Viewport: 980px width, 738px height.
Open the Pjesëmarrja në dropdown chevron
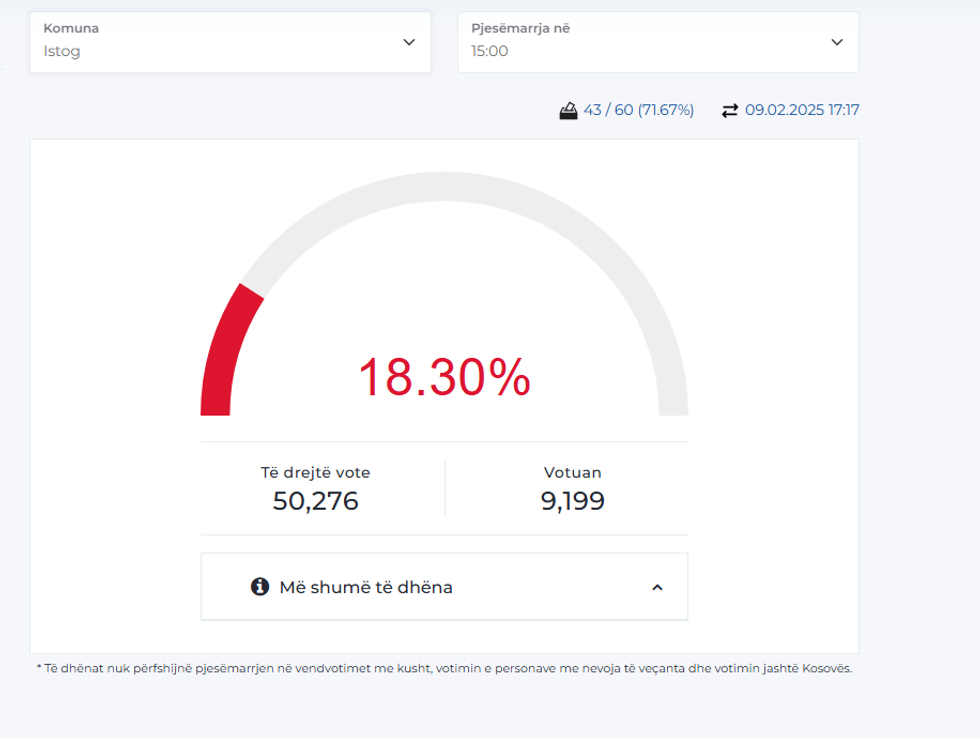(837, 42)
